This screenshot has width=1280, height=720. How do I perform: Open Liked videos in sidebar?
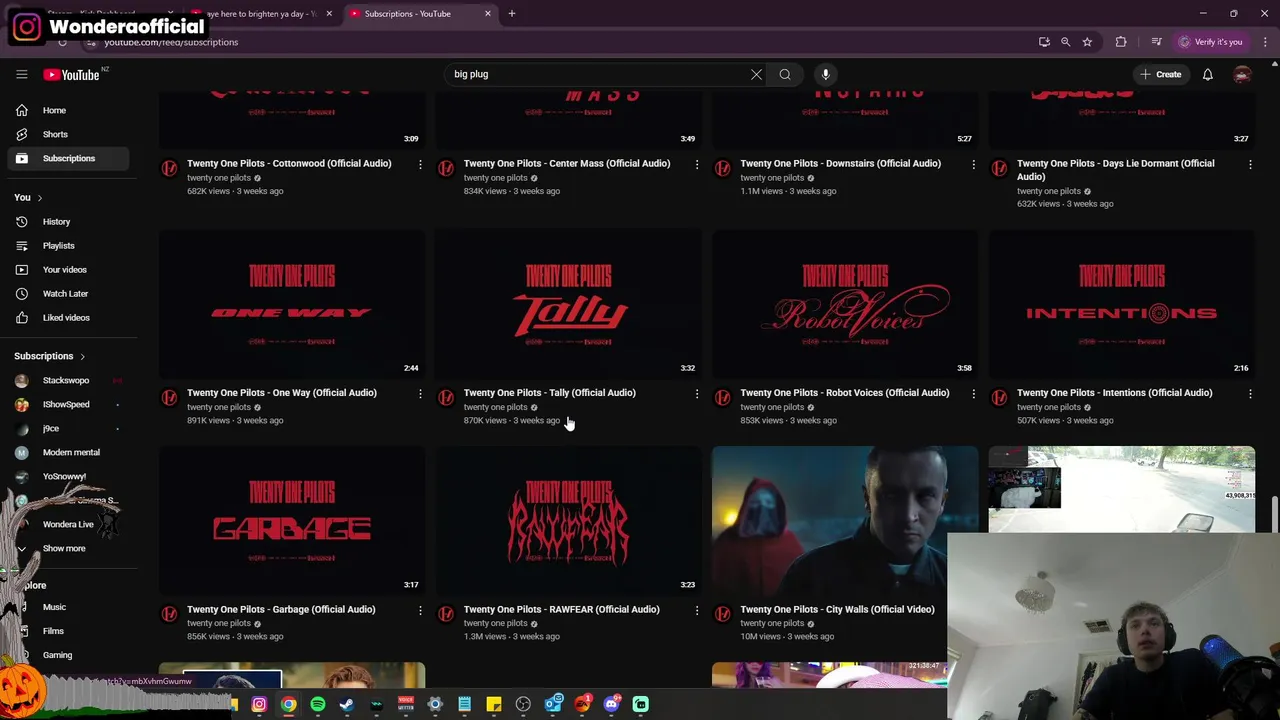click(x=68, y=318)
